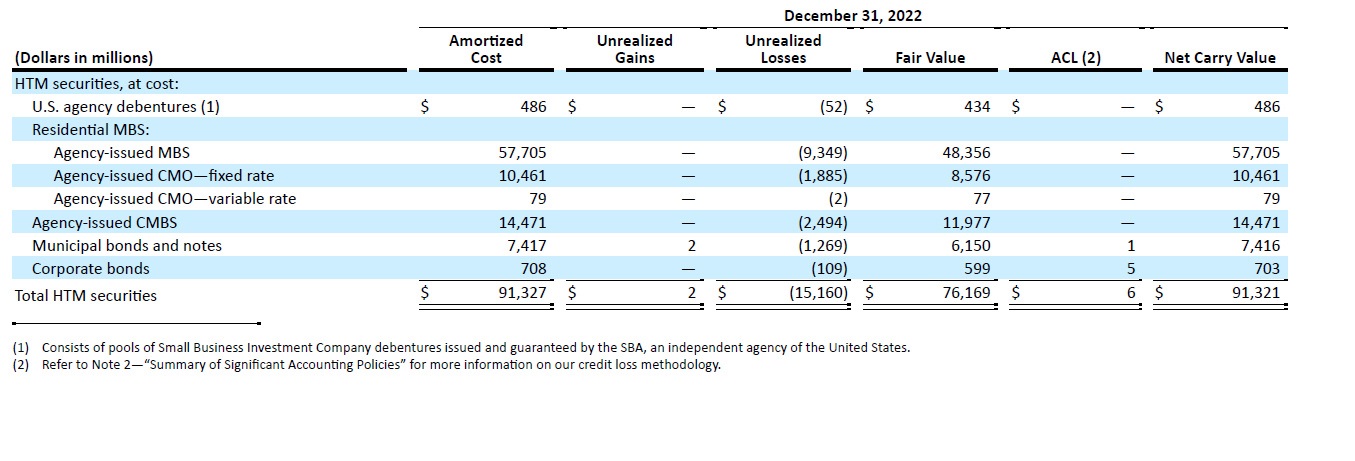Click the December 31, 2022 date header
The height and width of the screenshot is (461, 1355).
point(852,15)
